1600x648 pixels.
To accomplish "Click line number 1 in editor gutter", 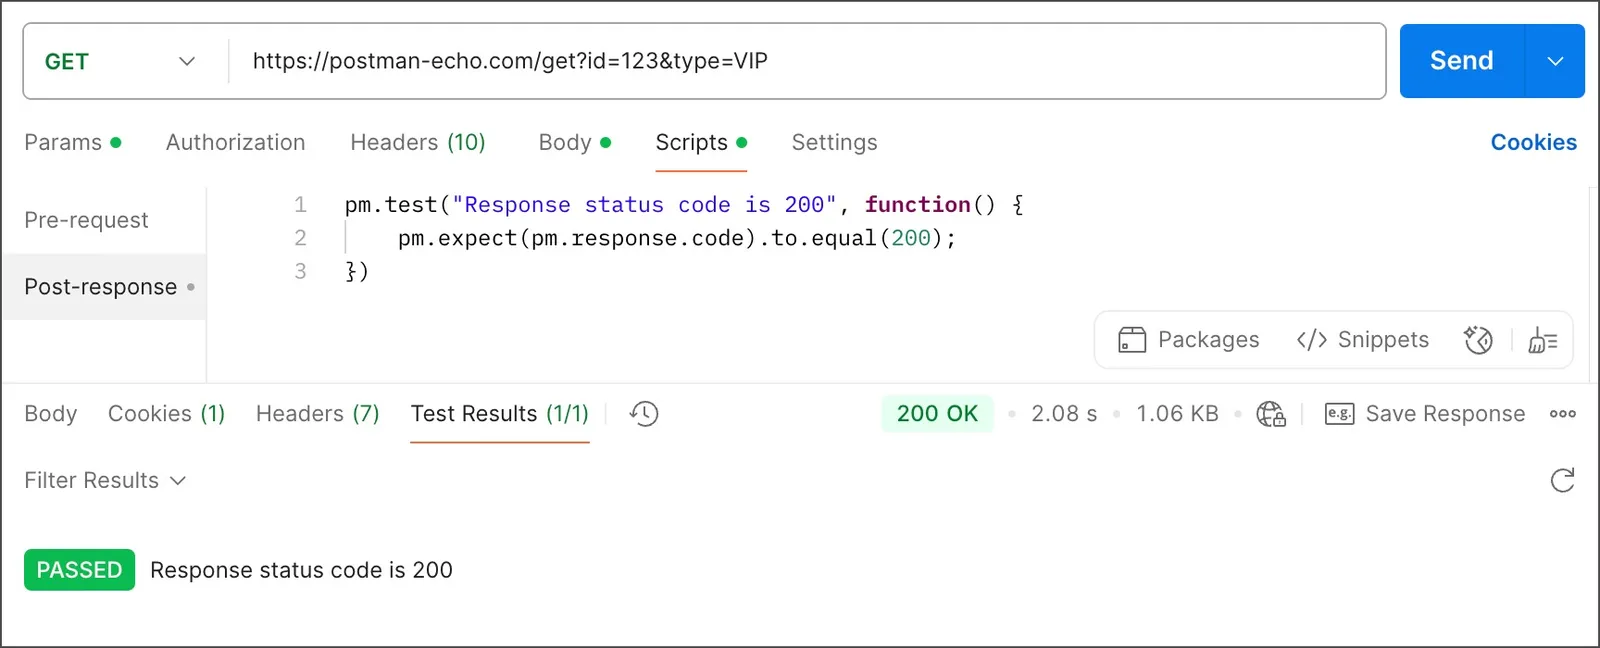I will tap(300, 205).
